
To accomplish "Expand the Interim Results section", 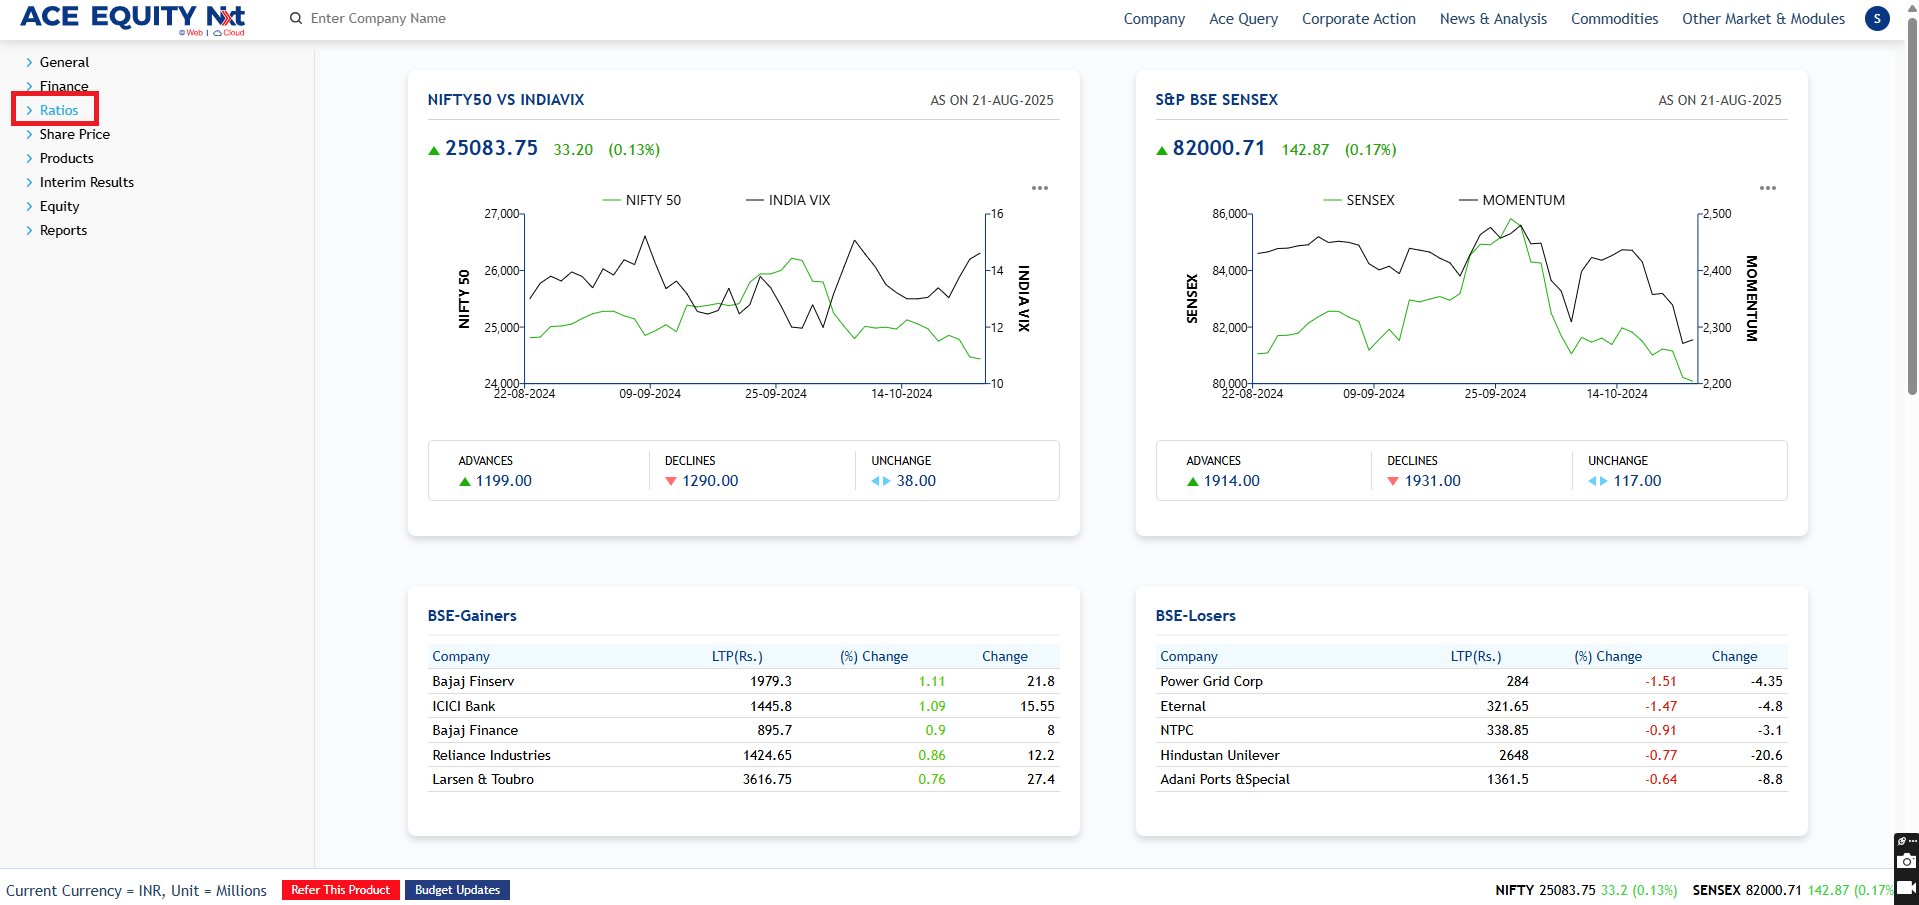I will coord(86,182).
